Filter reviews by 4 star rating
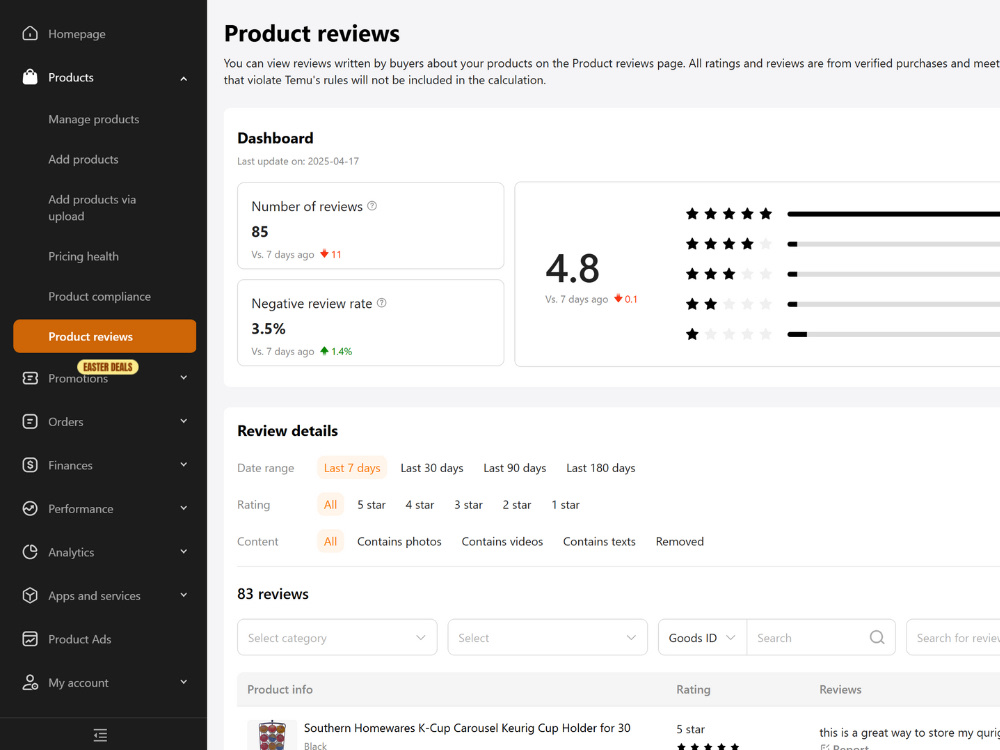The image size is (1000, 750). (x=420, y=504)
